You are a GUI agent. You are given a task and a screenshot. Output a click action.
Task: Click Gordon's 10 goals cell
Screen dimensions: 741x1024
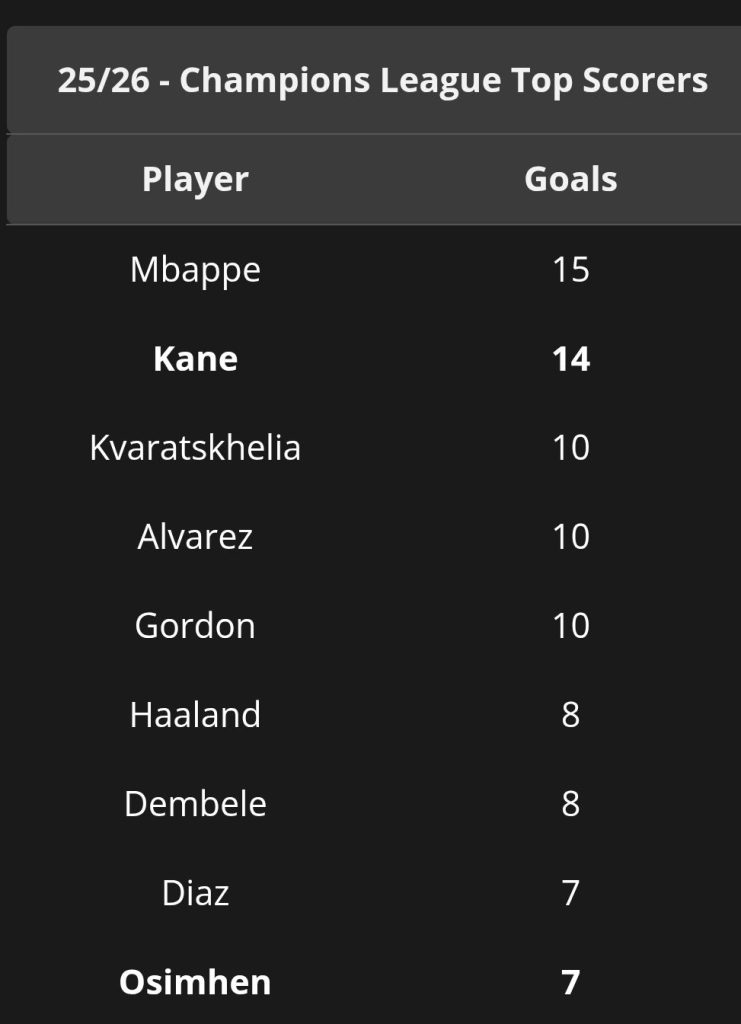click(x=571, y=626)
